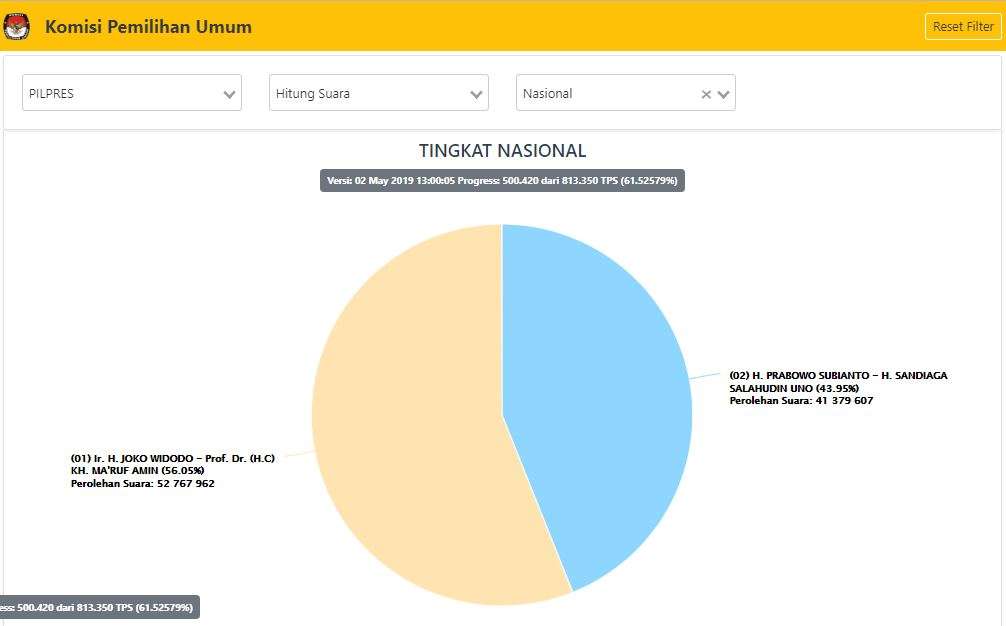Click the (02) H. Prabowo Subianto label
Screen dimensions: 1006x626
click(838, 376)
